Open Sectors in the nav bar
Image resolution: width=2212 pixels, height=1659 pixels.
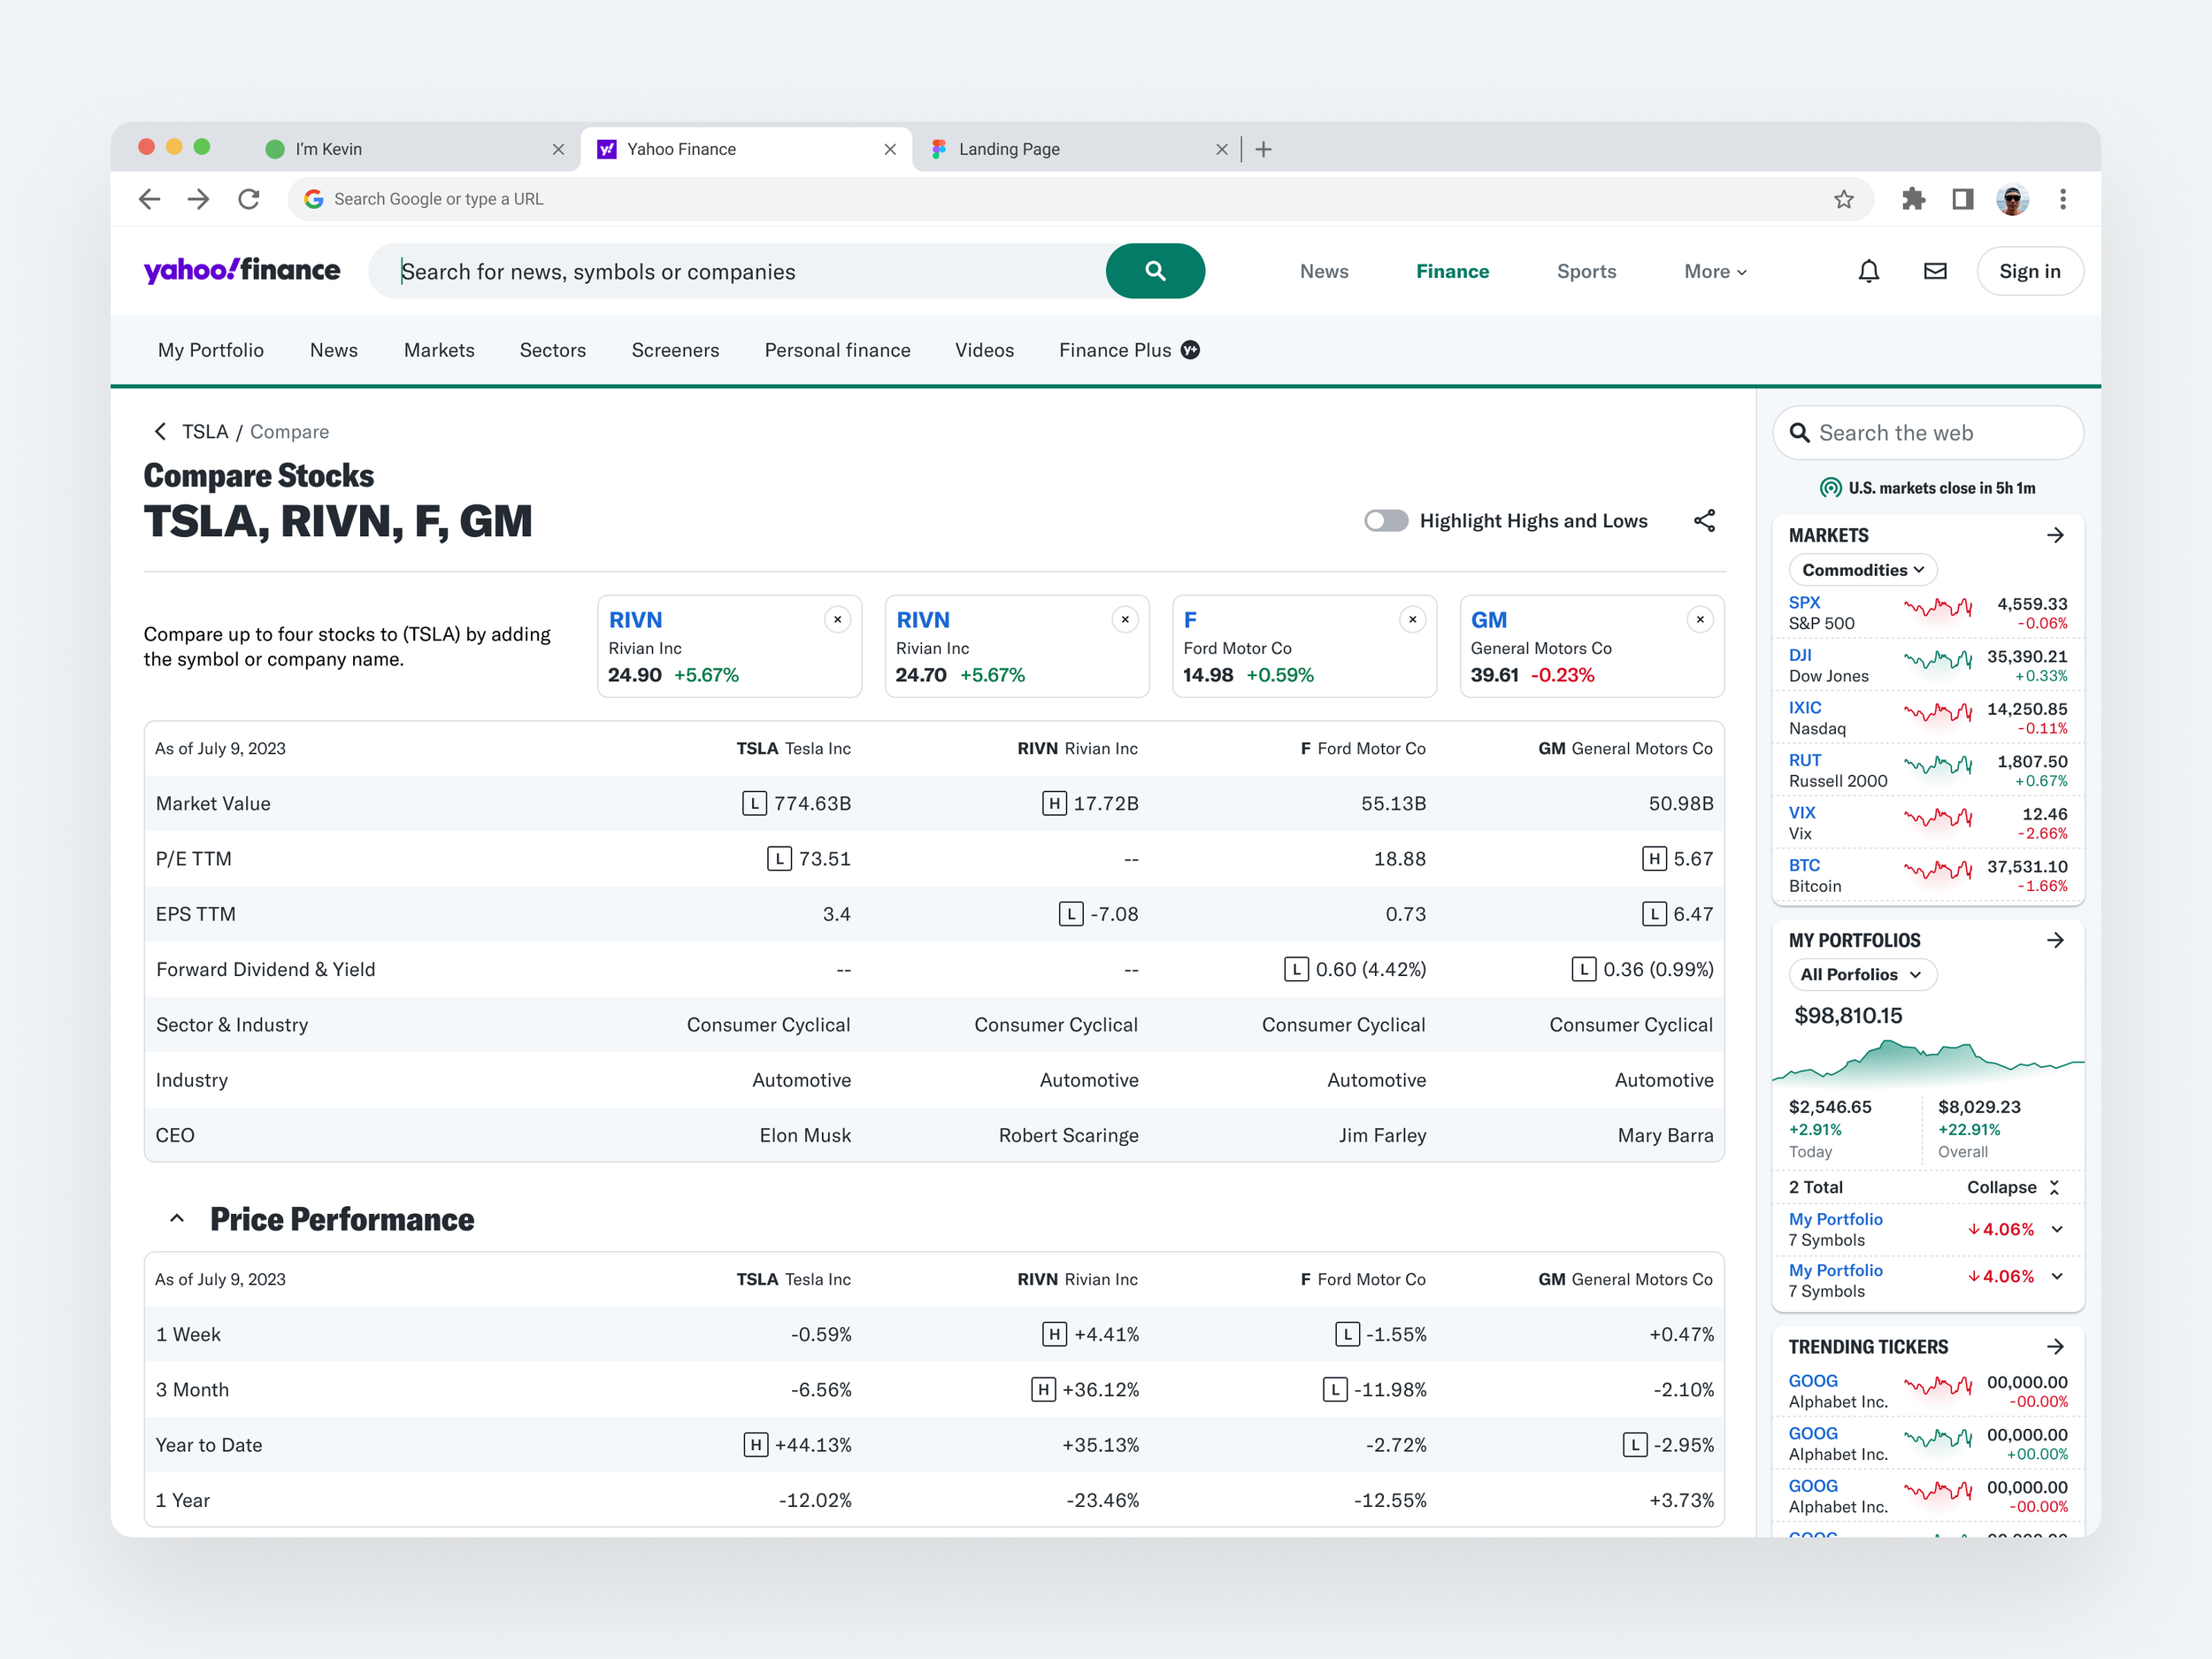[553, 350]
